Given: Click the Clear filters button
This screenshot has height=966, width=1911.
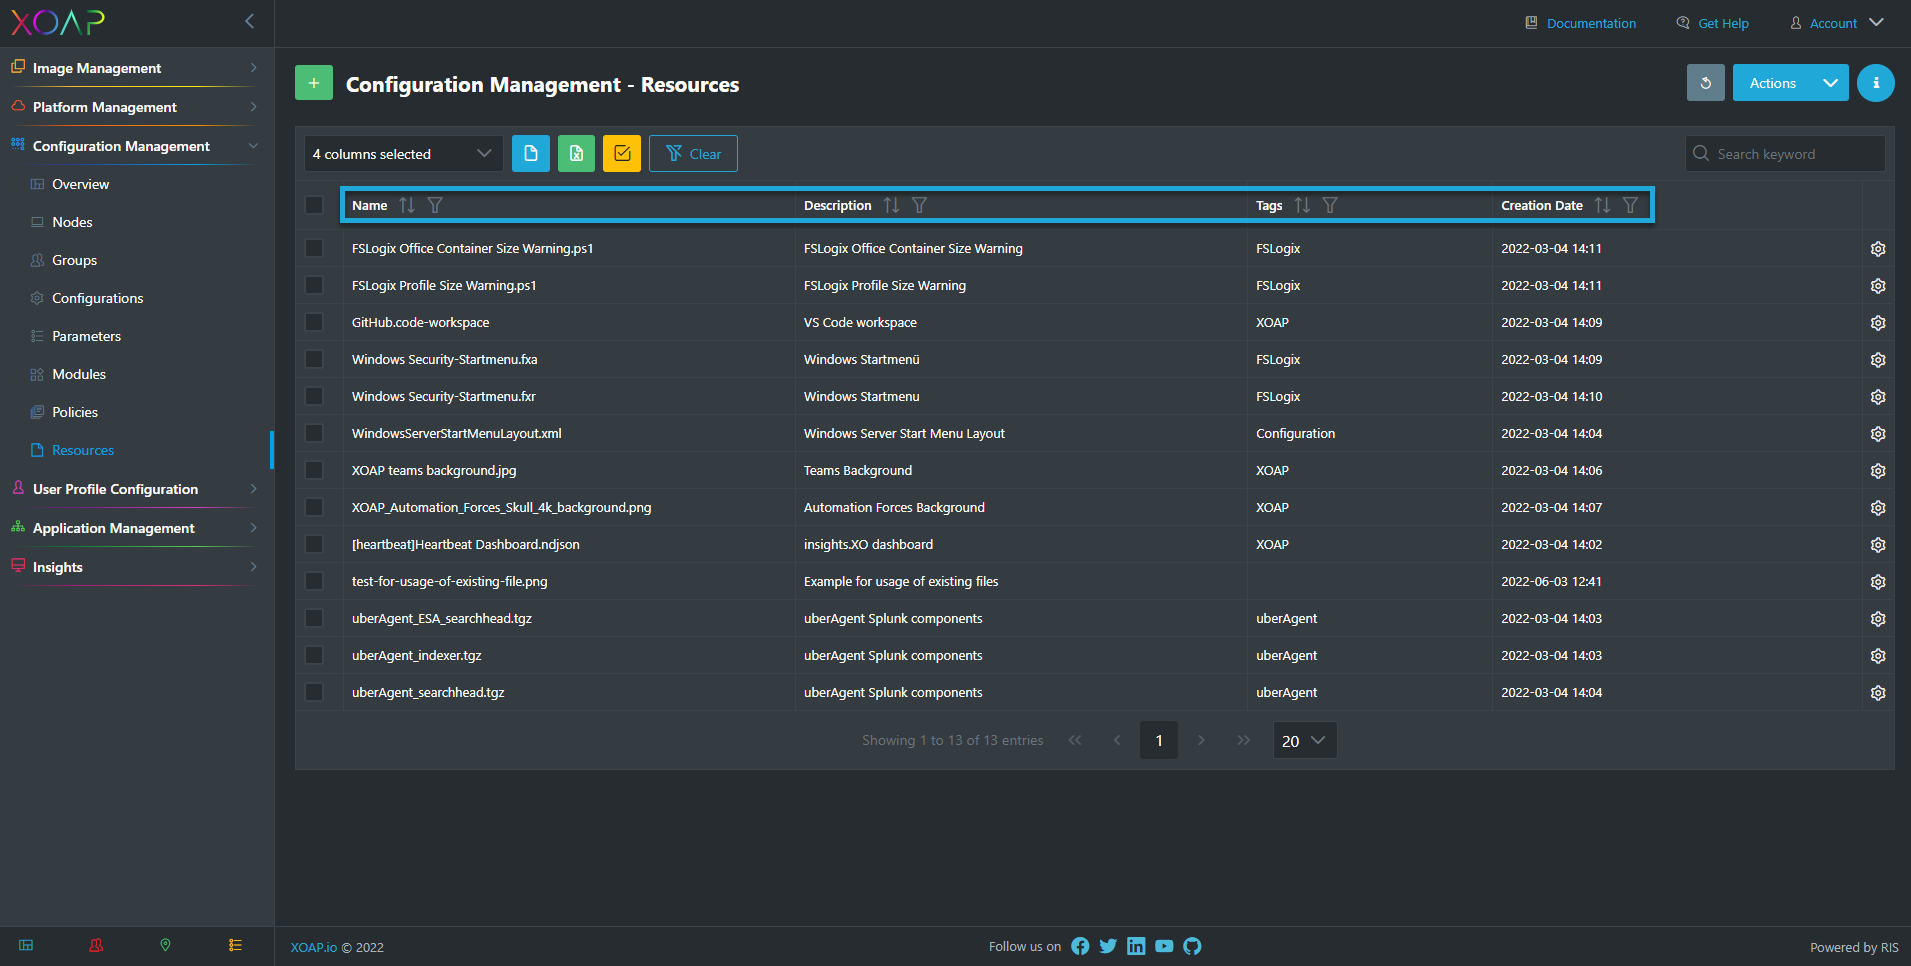Looking at the screenshot, I should pos(693,153).
